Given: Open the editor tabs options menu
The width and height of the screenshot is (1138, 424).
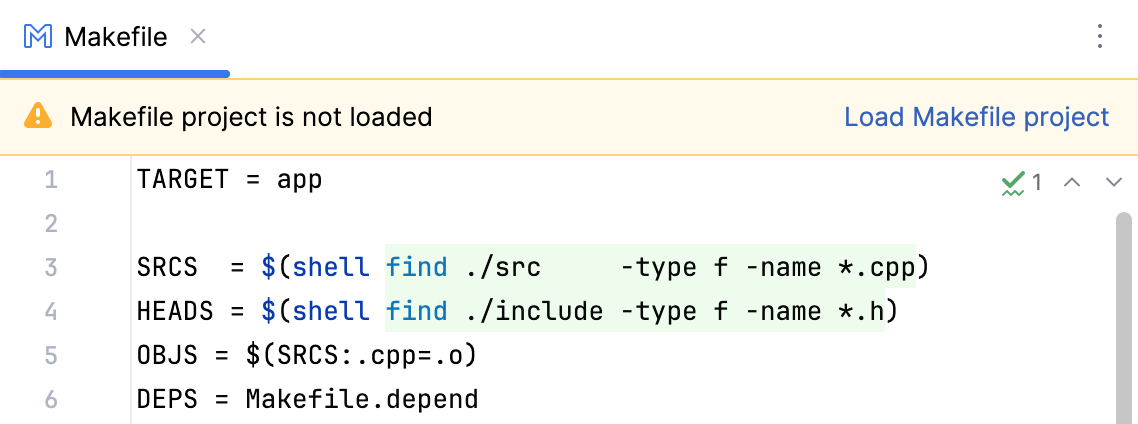Looking at the screenshot, I should coord(1100,37).
